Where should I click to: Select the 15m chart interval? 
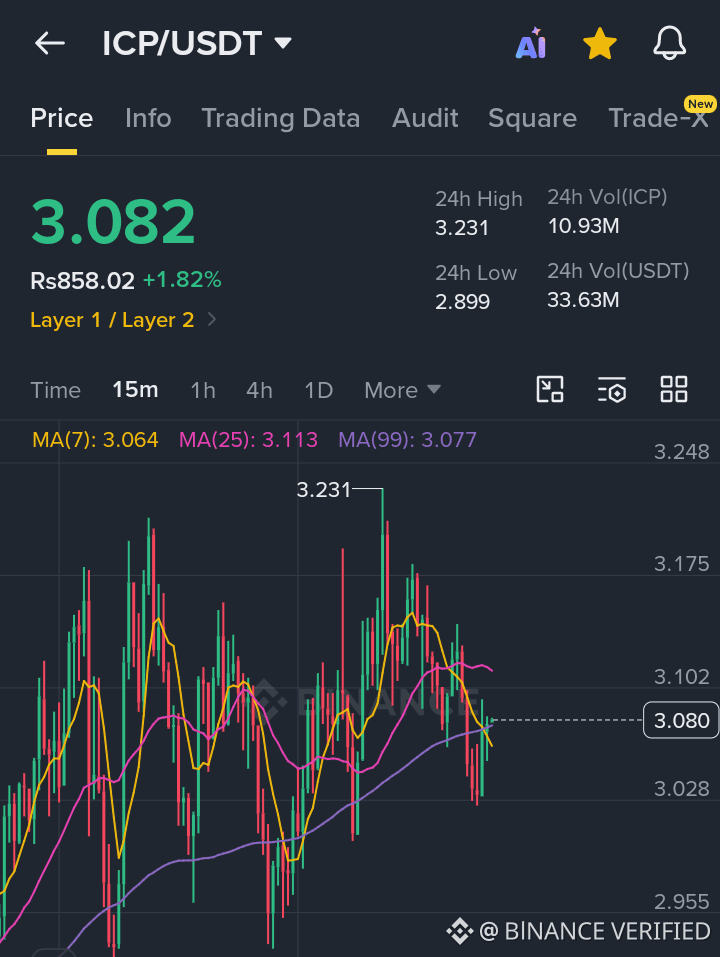point(135,389)
